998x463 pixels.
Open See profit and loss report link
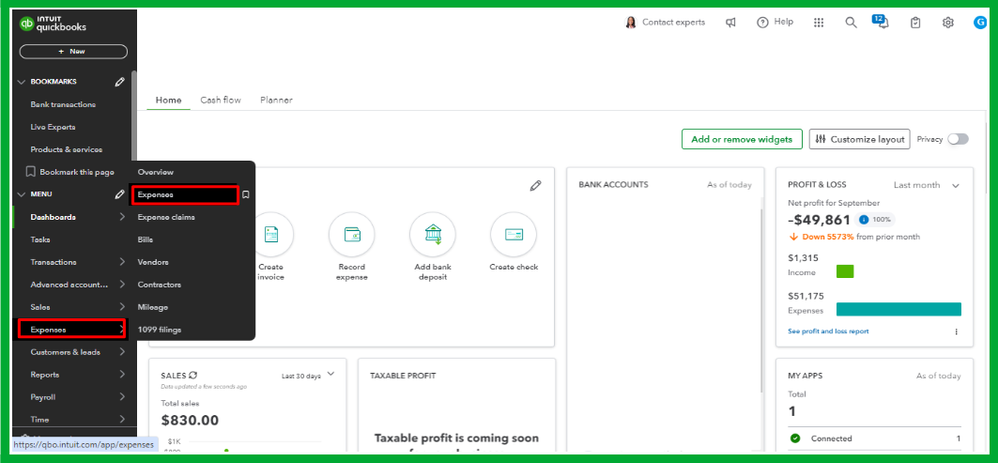828,331
